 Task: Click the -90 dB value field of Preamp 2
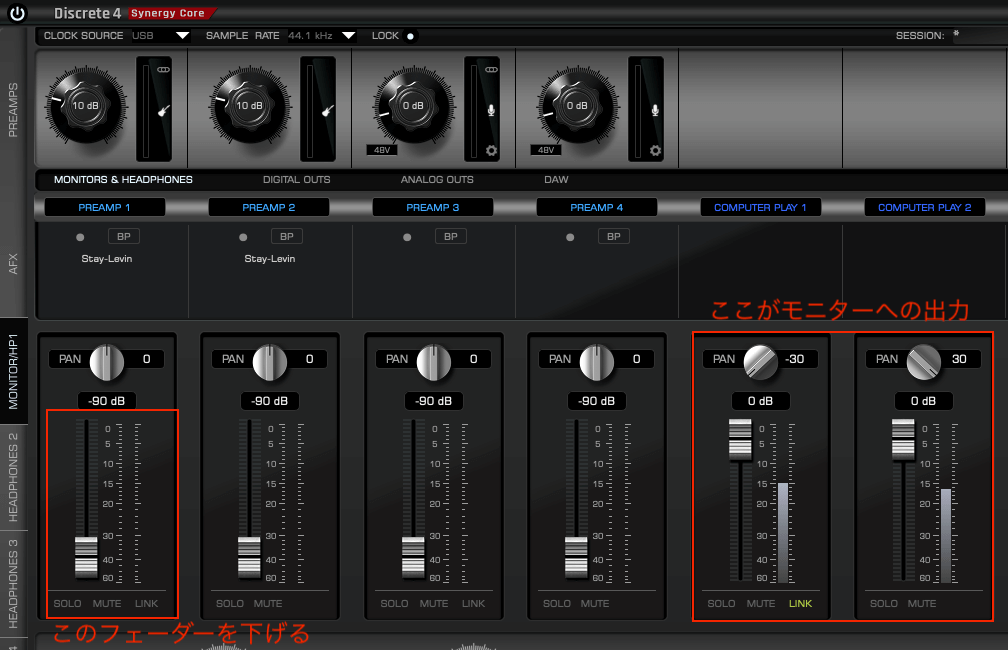tap(270, 401)
